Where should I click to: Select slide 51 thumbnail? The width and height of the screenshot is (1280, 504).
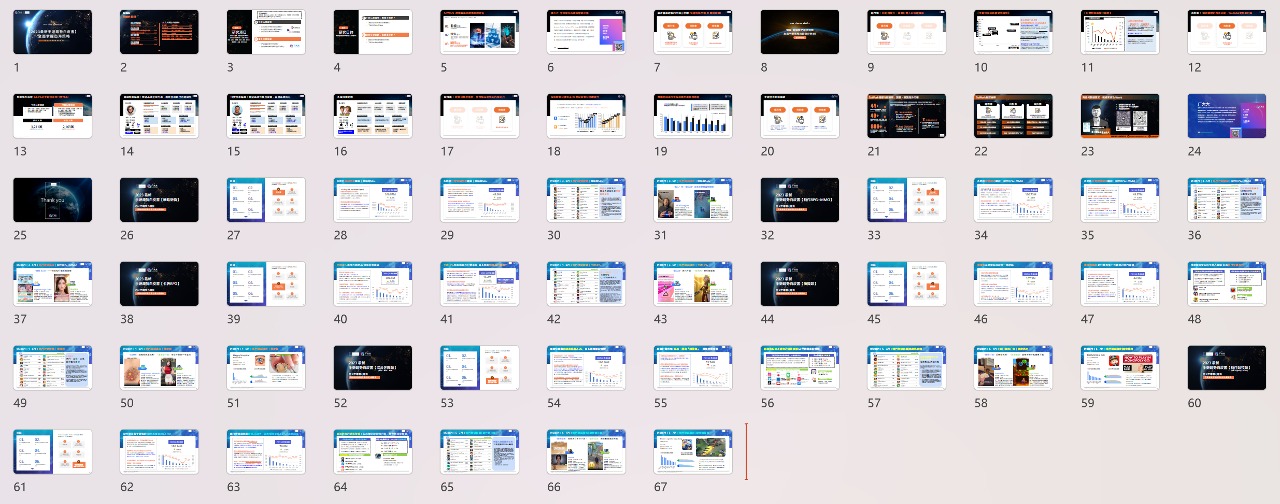click(266, 368)
